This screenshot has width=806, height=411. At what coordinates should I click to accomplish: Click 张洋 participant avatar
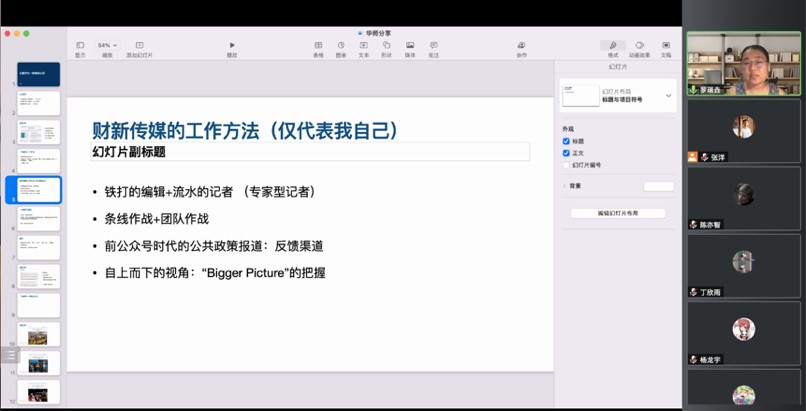coord(743,126)
